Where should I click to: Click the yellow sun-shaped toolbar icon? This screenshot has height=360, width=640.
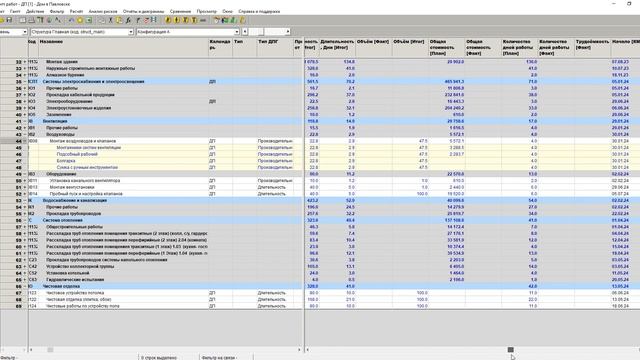80,20
